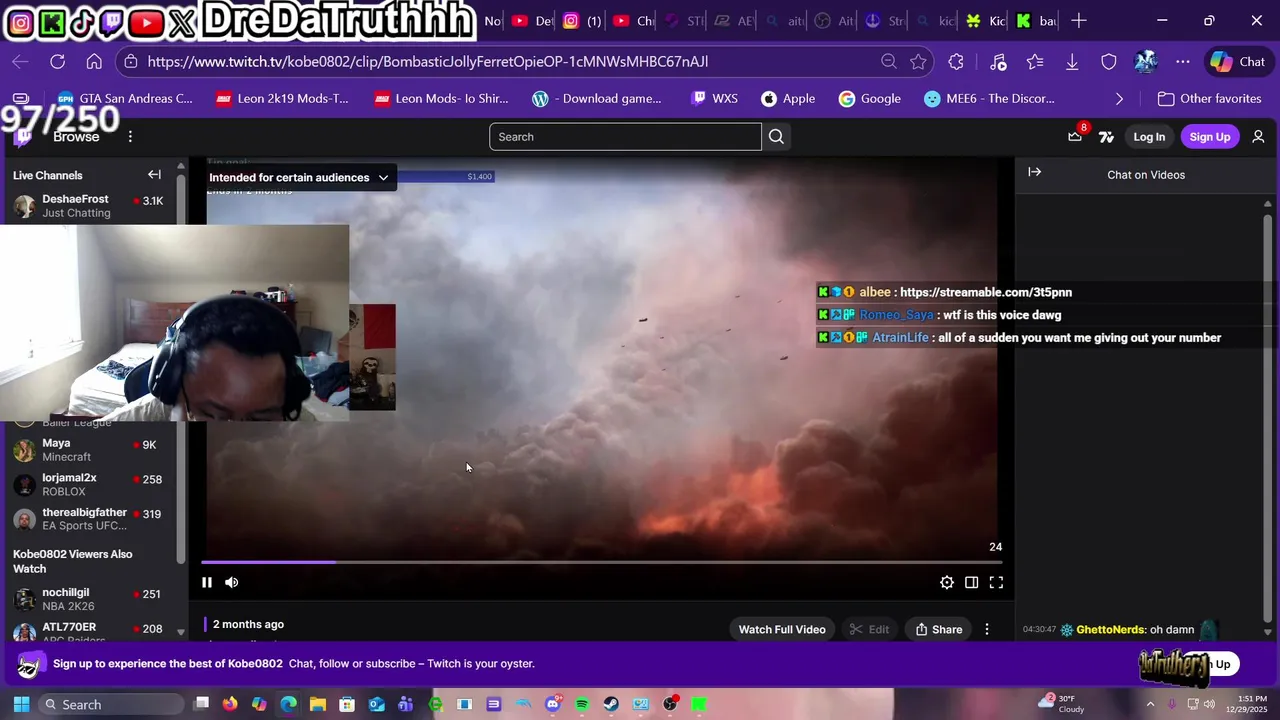The image size is (1280, 720).
Task: Open favorites list toolbar icon
Action: pos(1035,62)
